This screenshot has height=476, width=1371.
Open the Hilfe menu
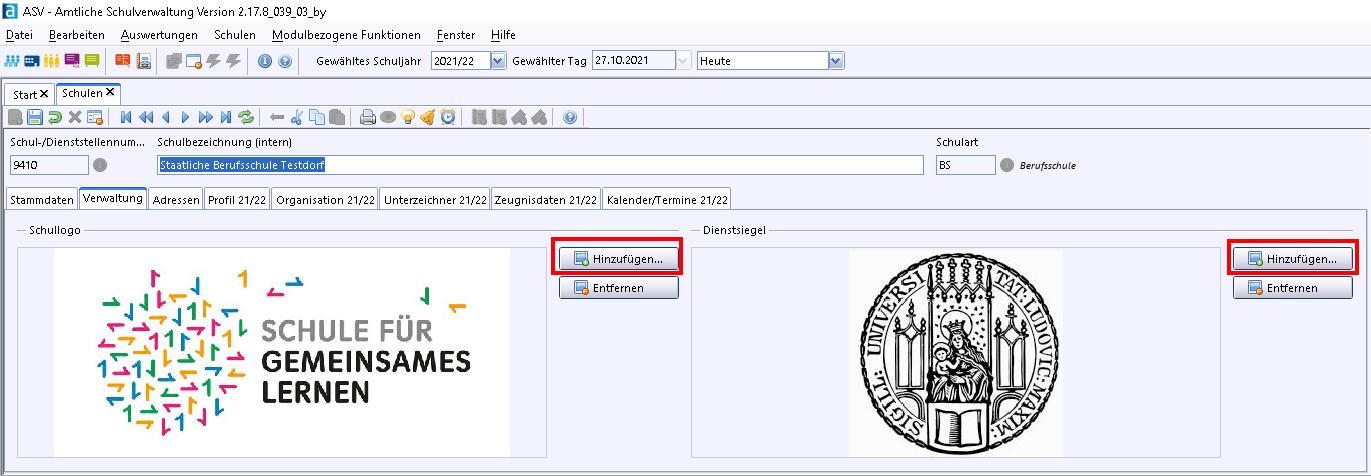coord(503,35)
